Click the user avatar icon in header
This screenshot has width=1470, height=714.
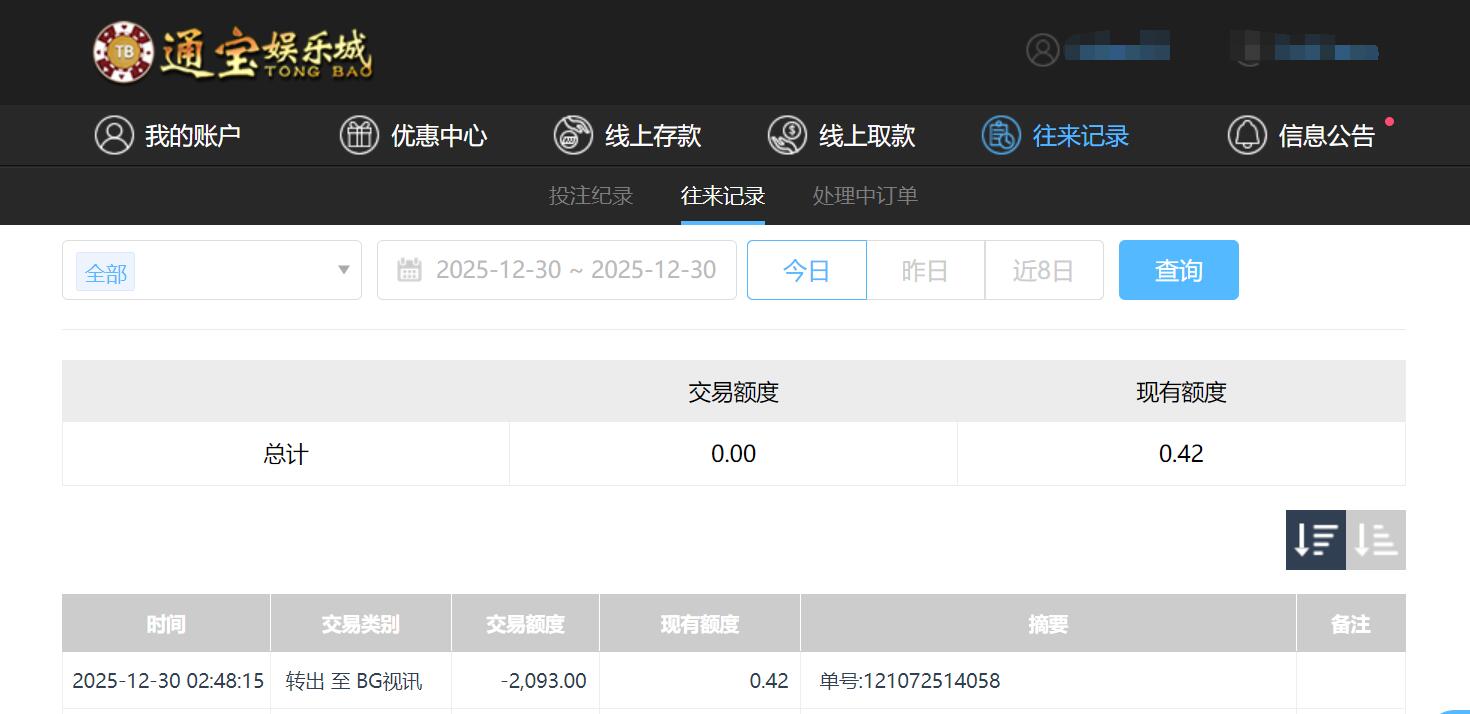pos(1043,50)
